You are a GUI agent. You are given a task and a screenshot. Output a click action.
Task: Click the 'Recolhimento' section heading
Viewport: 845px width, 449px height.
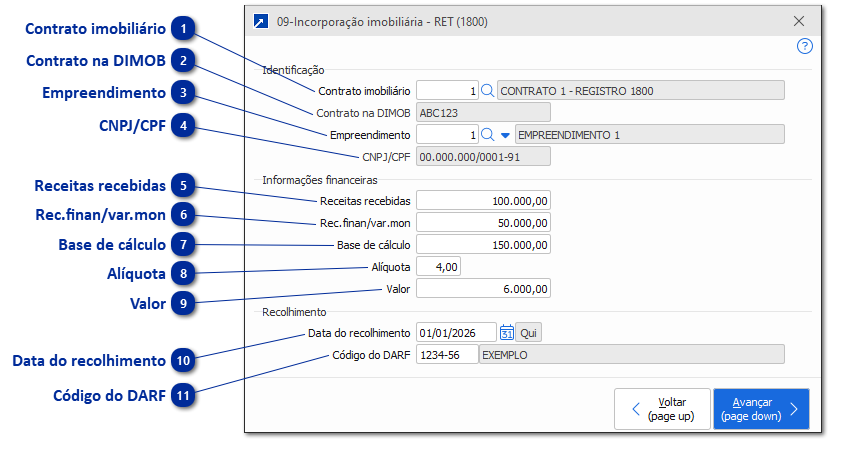294,312
